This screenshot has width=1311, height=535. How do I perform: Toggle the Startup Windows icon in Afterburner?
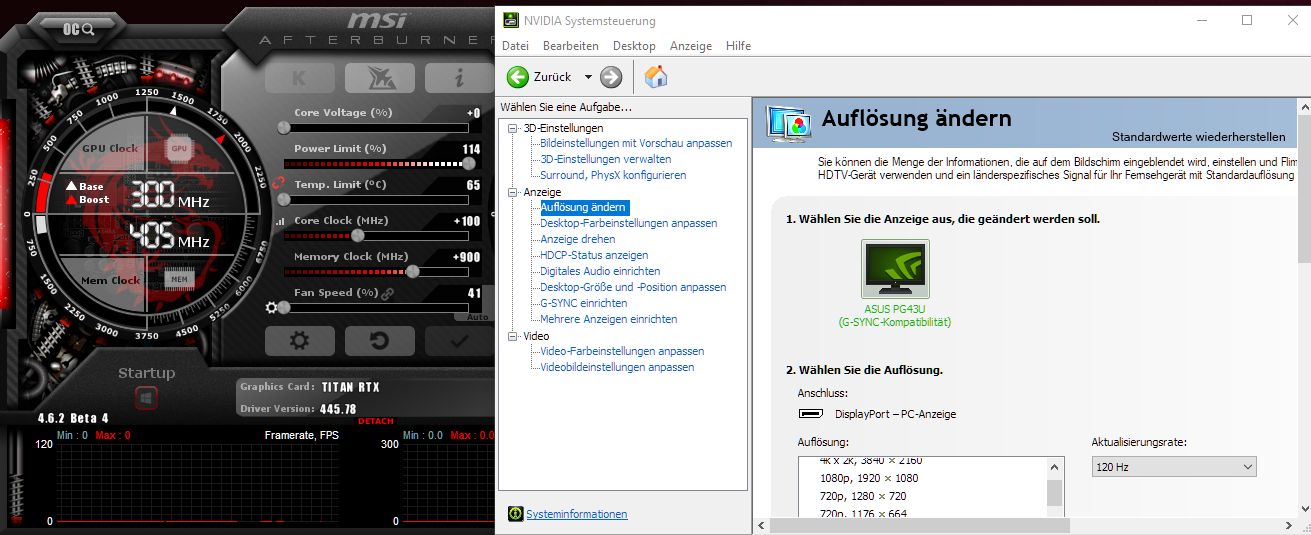(x=146, y=398)
